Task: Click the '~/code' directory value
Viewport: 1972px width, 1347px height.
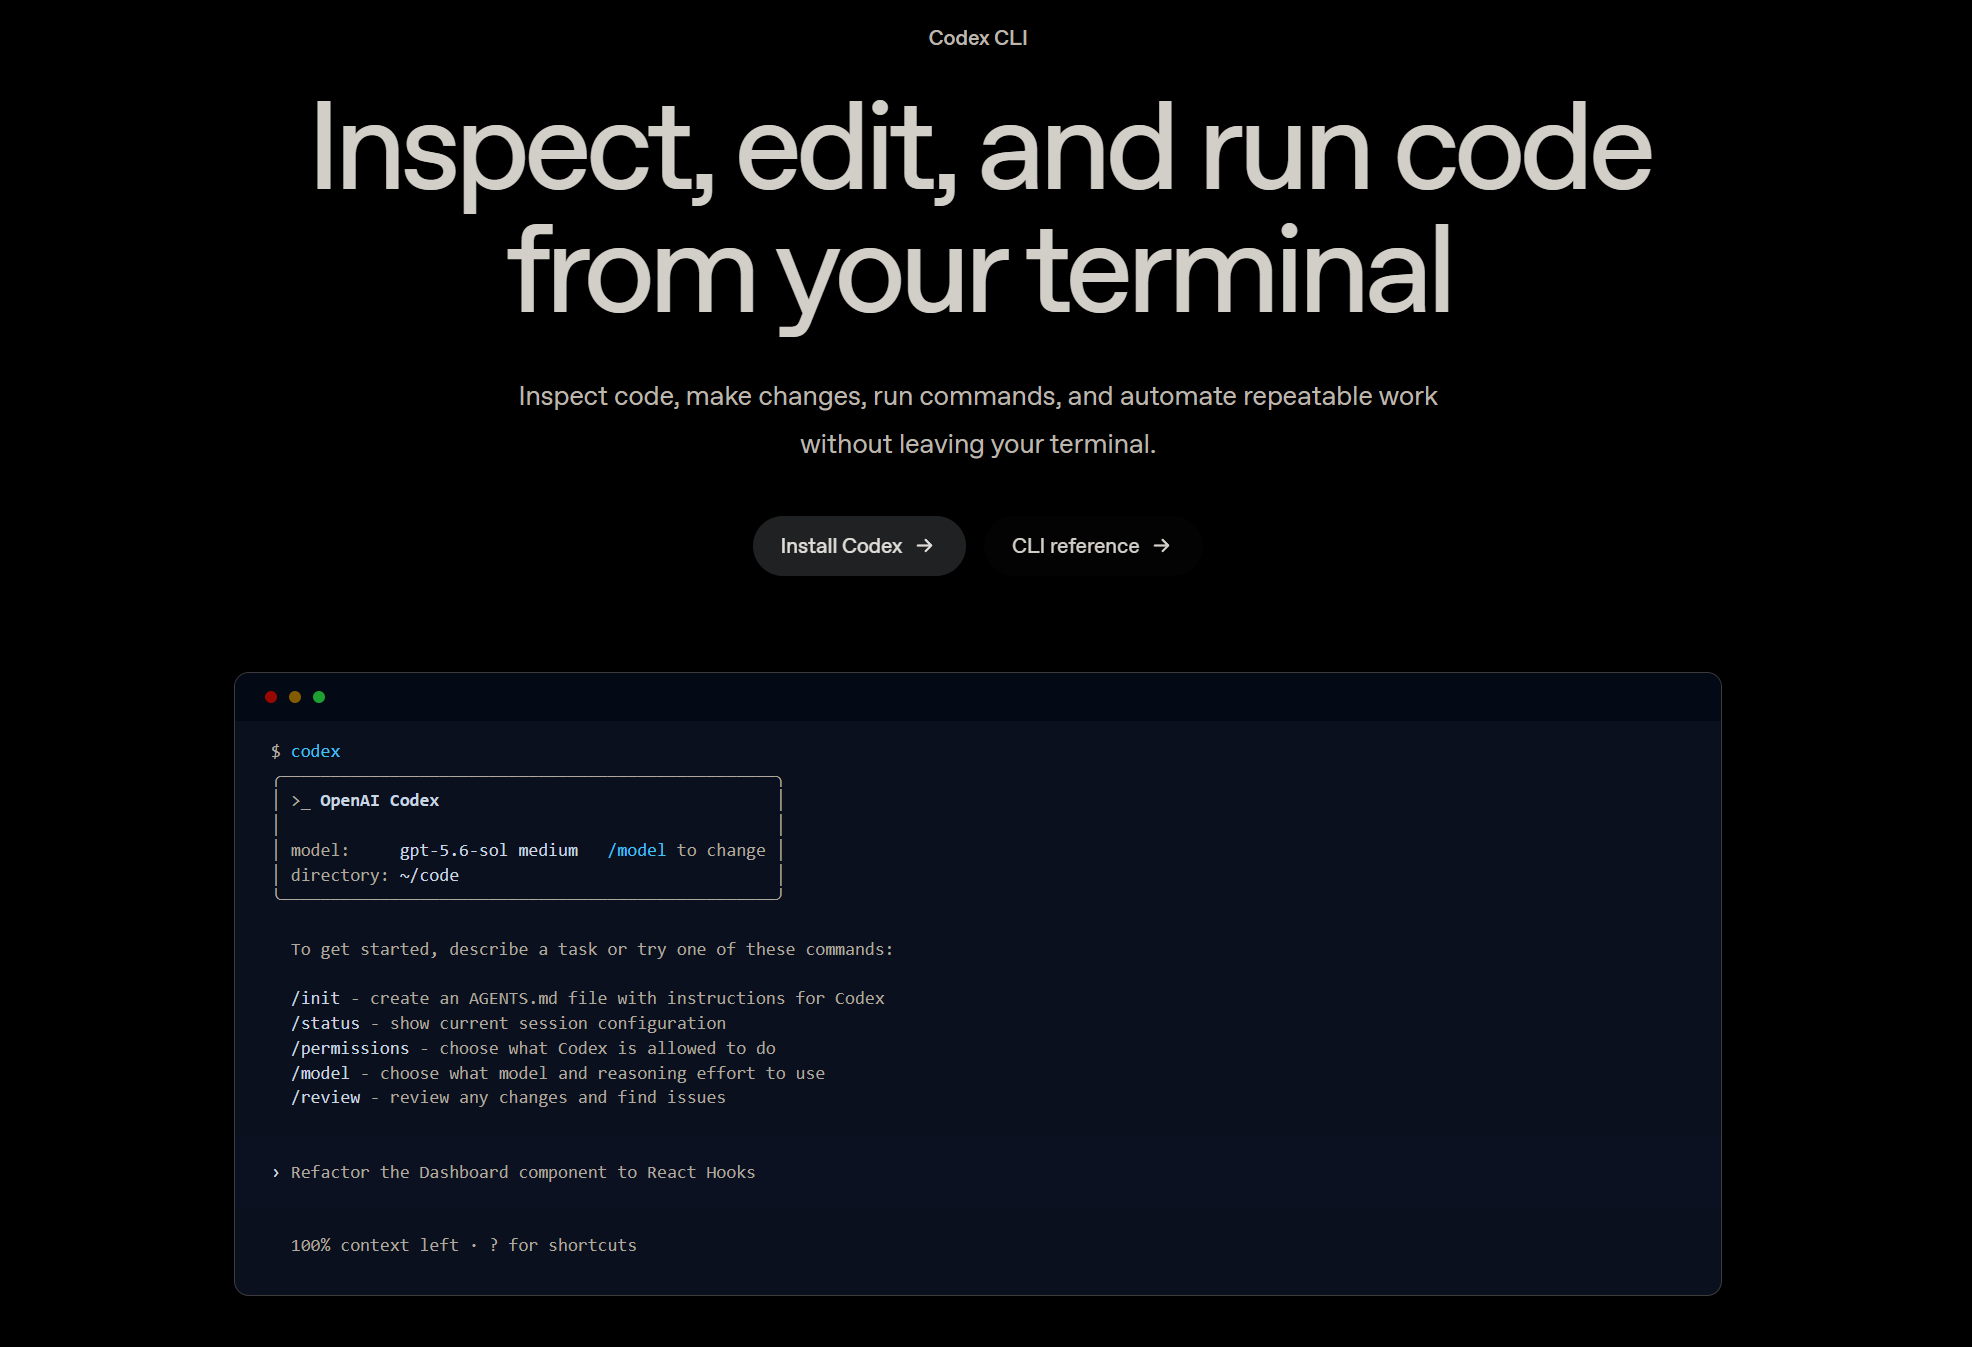Action: pos(429,875)
